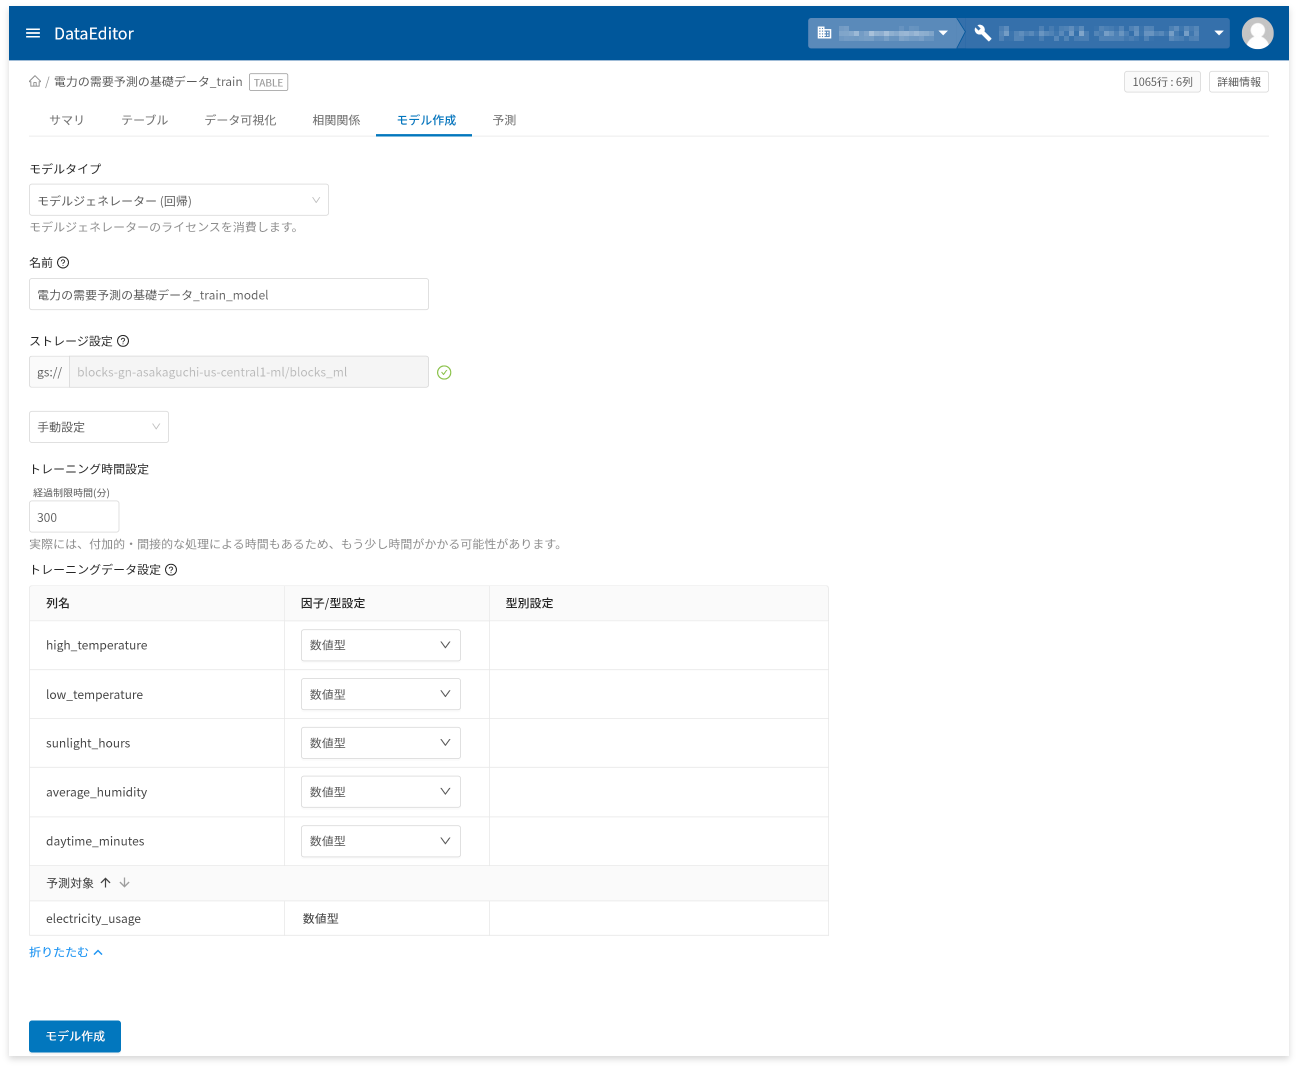Viewport: 1298px width, 1068px height.
Task: Click the organization building icon
Action: [824, 33]
